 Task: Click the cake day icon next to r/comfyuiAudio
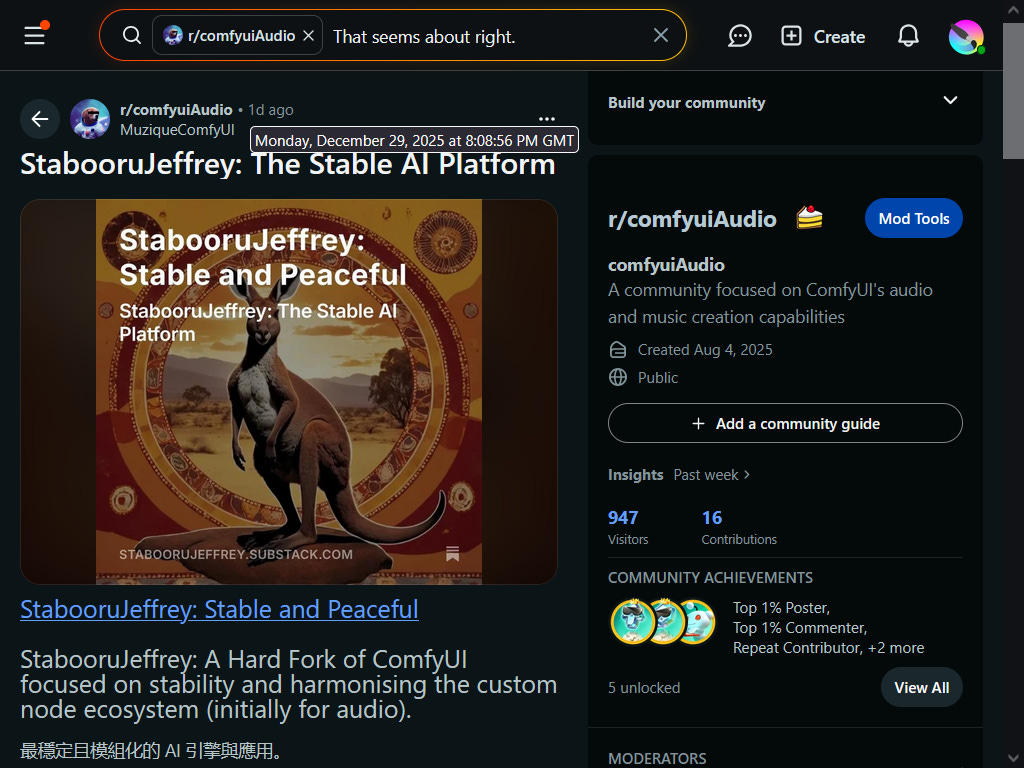point(809,217)
